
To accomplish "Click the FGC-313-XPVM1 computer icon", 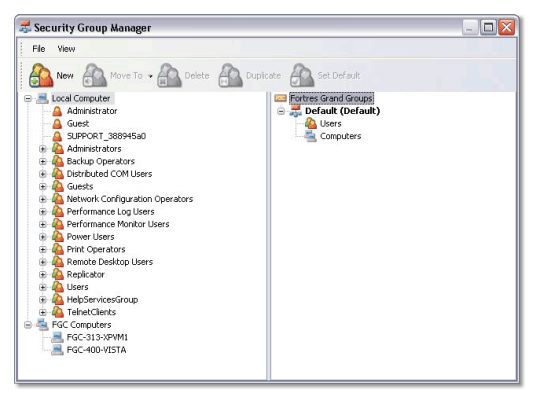I will click(58, 337).
